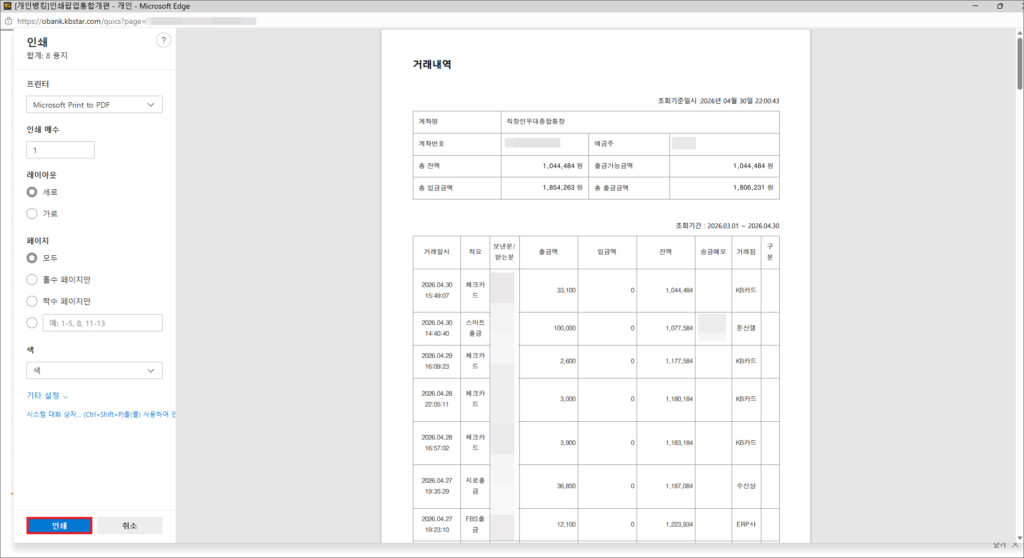This screenshot has width=1024, height=558.
Task: Click the page favicon in title bar
Action: click(8, 6)
